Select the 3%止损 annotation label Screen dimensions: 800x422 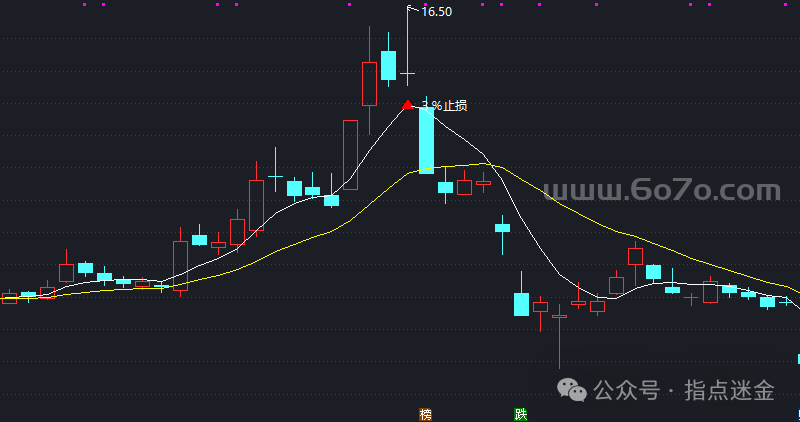point(444,105)
